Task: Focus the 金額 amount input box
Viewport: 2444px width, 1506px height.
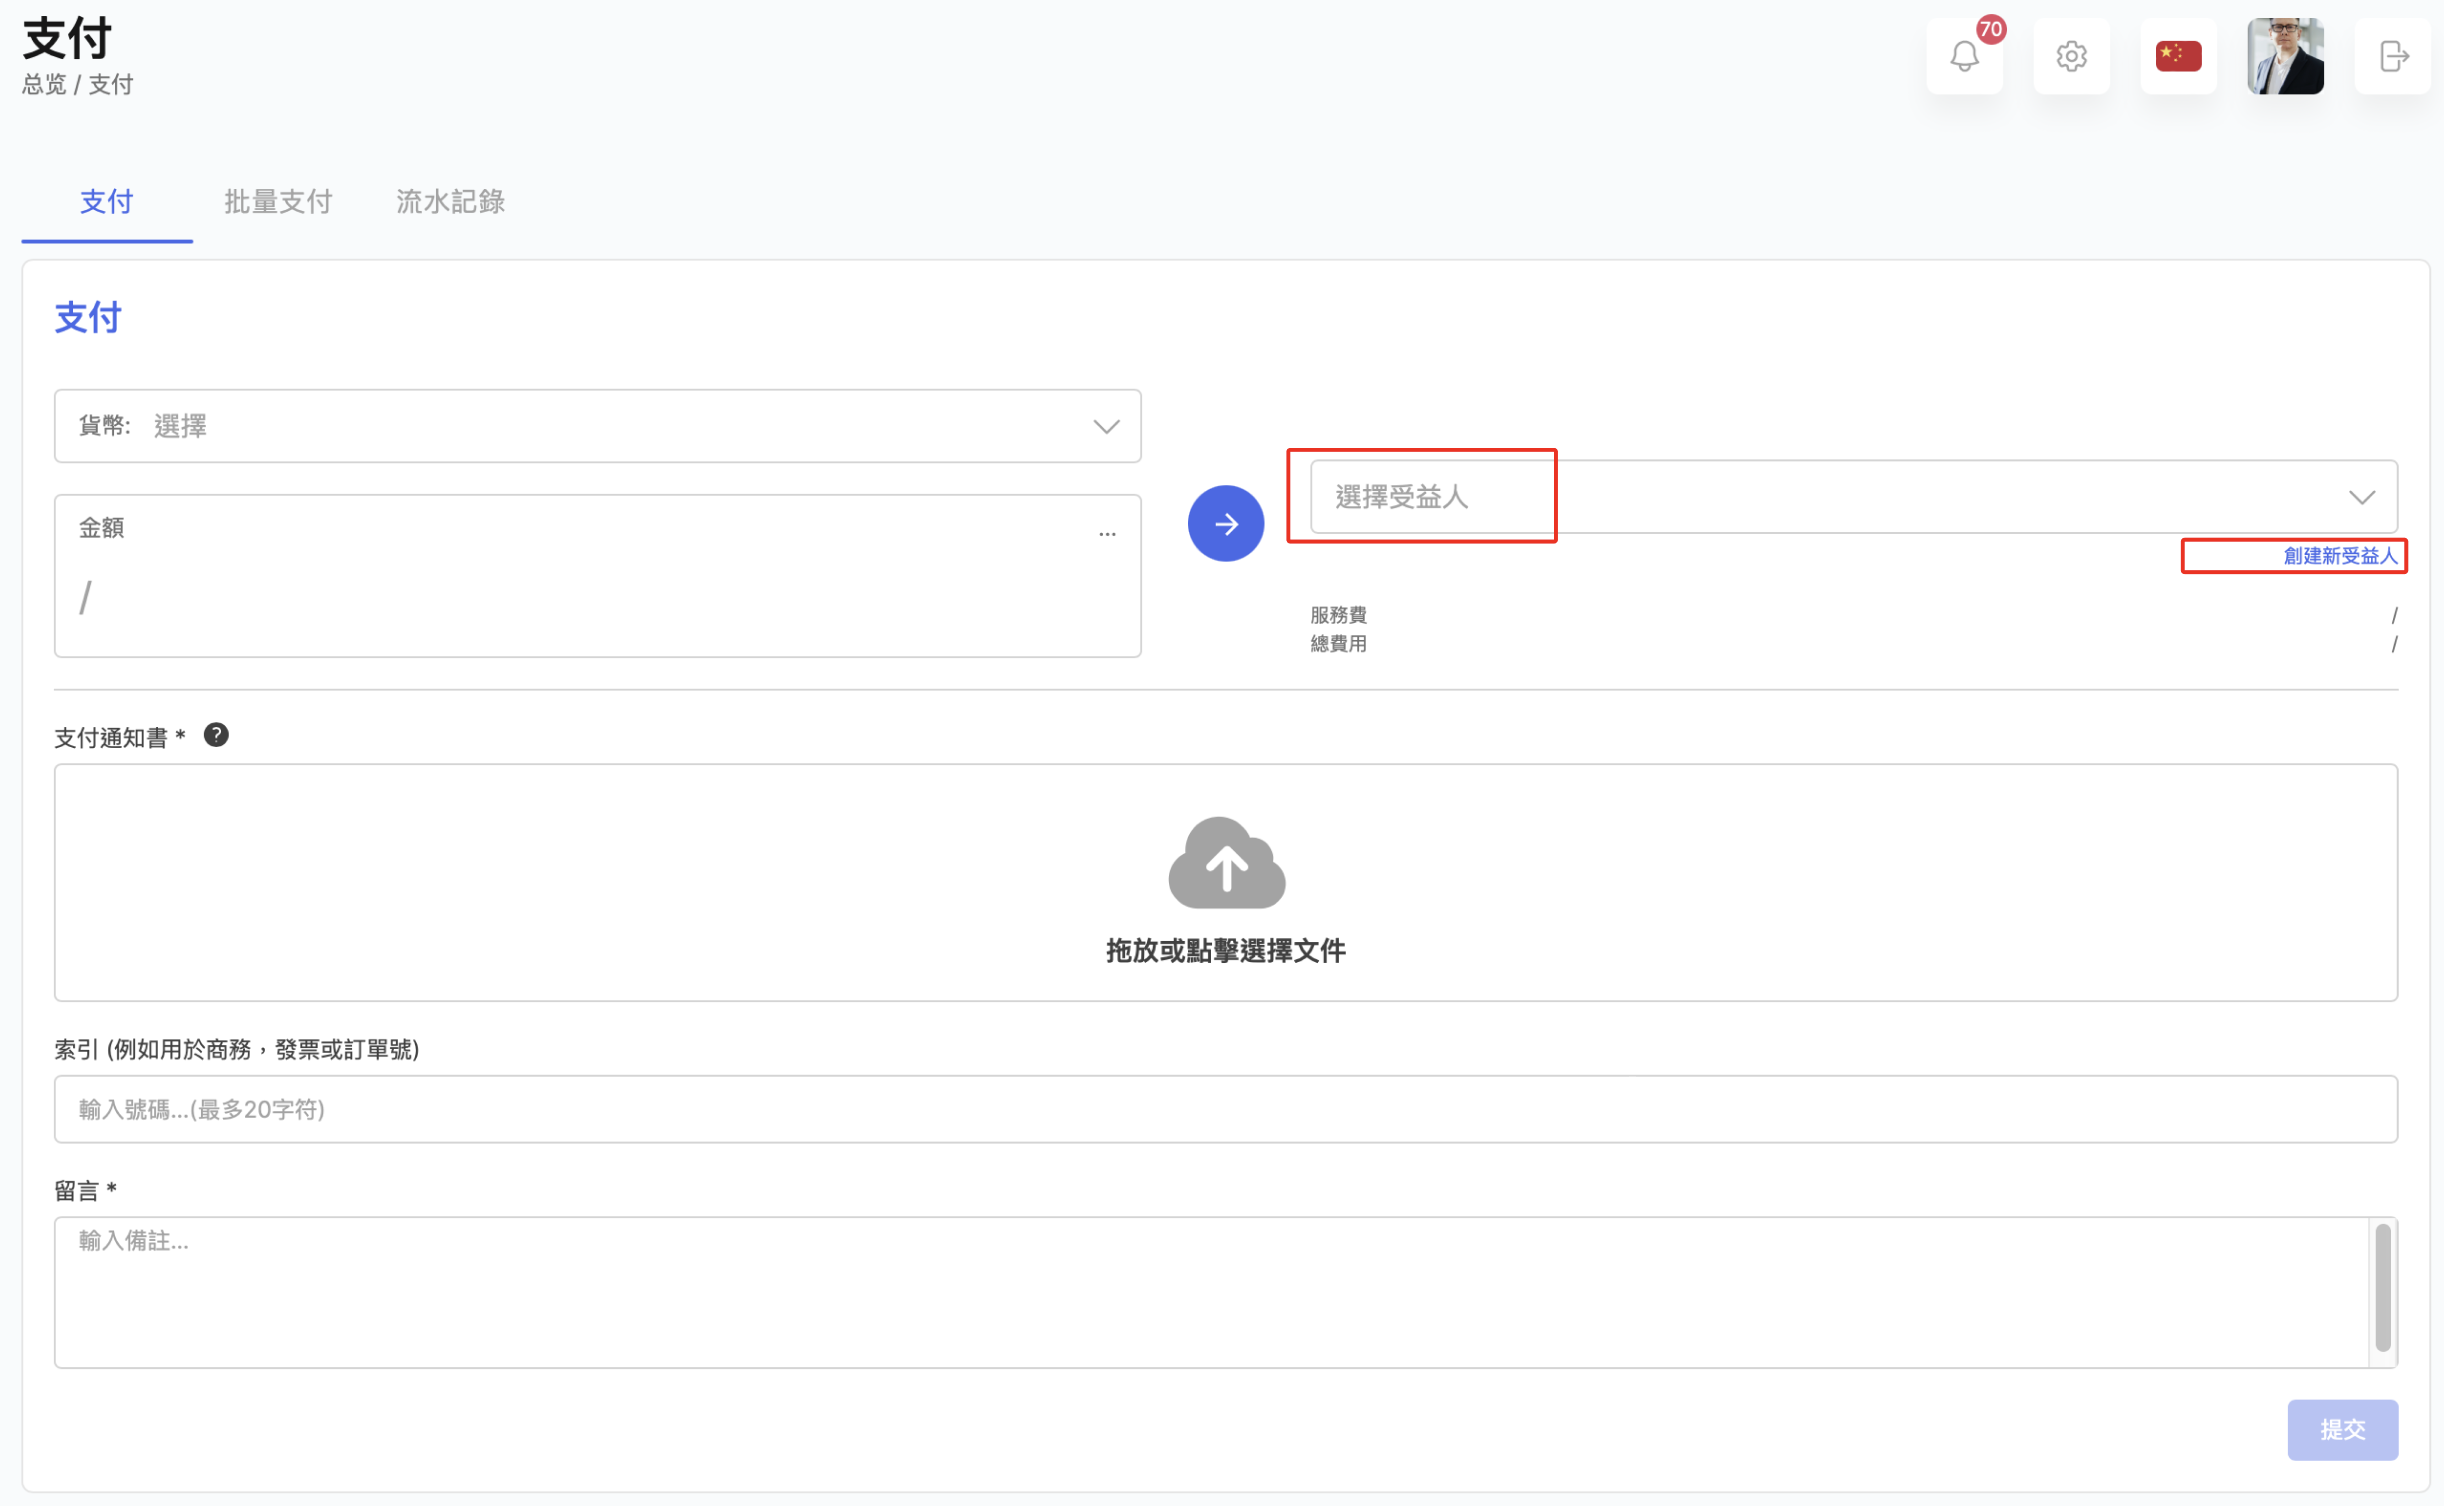Action: coord(597,576)
